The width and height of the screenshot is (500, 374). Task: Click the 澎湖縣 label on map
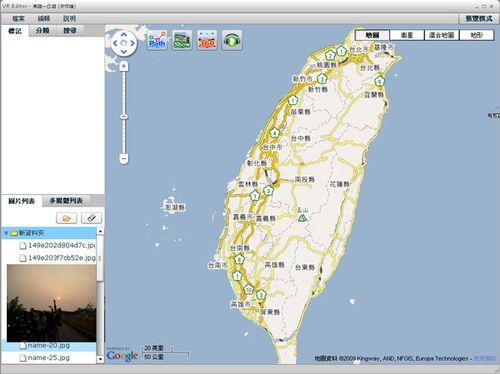(175, 207)
